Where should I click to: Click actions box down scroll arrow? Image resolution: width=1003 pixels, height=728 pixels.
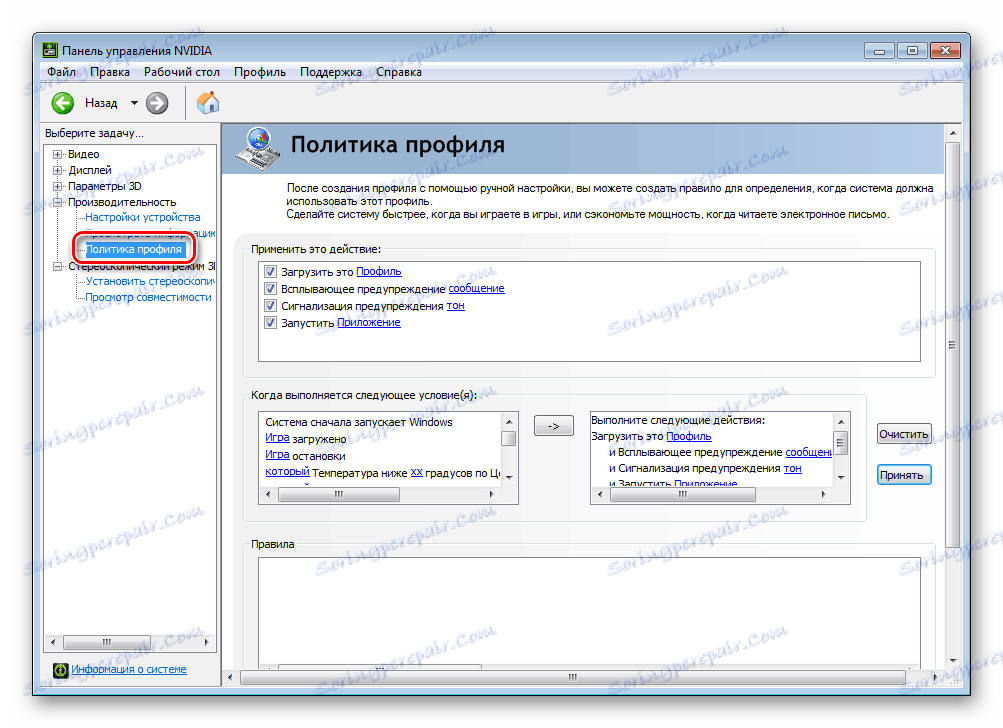point(841,477)
